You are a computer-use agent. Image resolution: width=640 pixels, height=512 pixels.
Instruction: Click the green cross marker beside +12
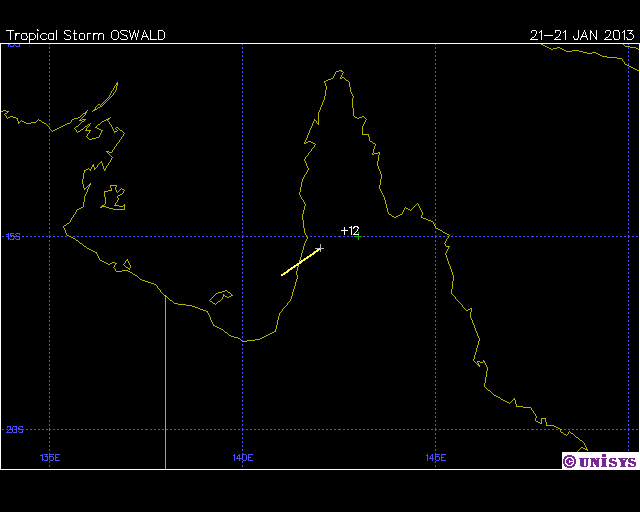(x=357, y=236)
